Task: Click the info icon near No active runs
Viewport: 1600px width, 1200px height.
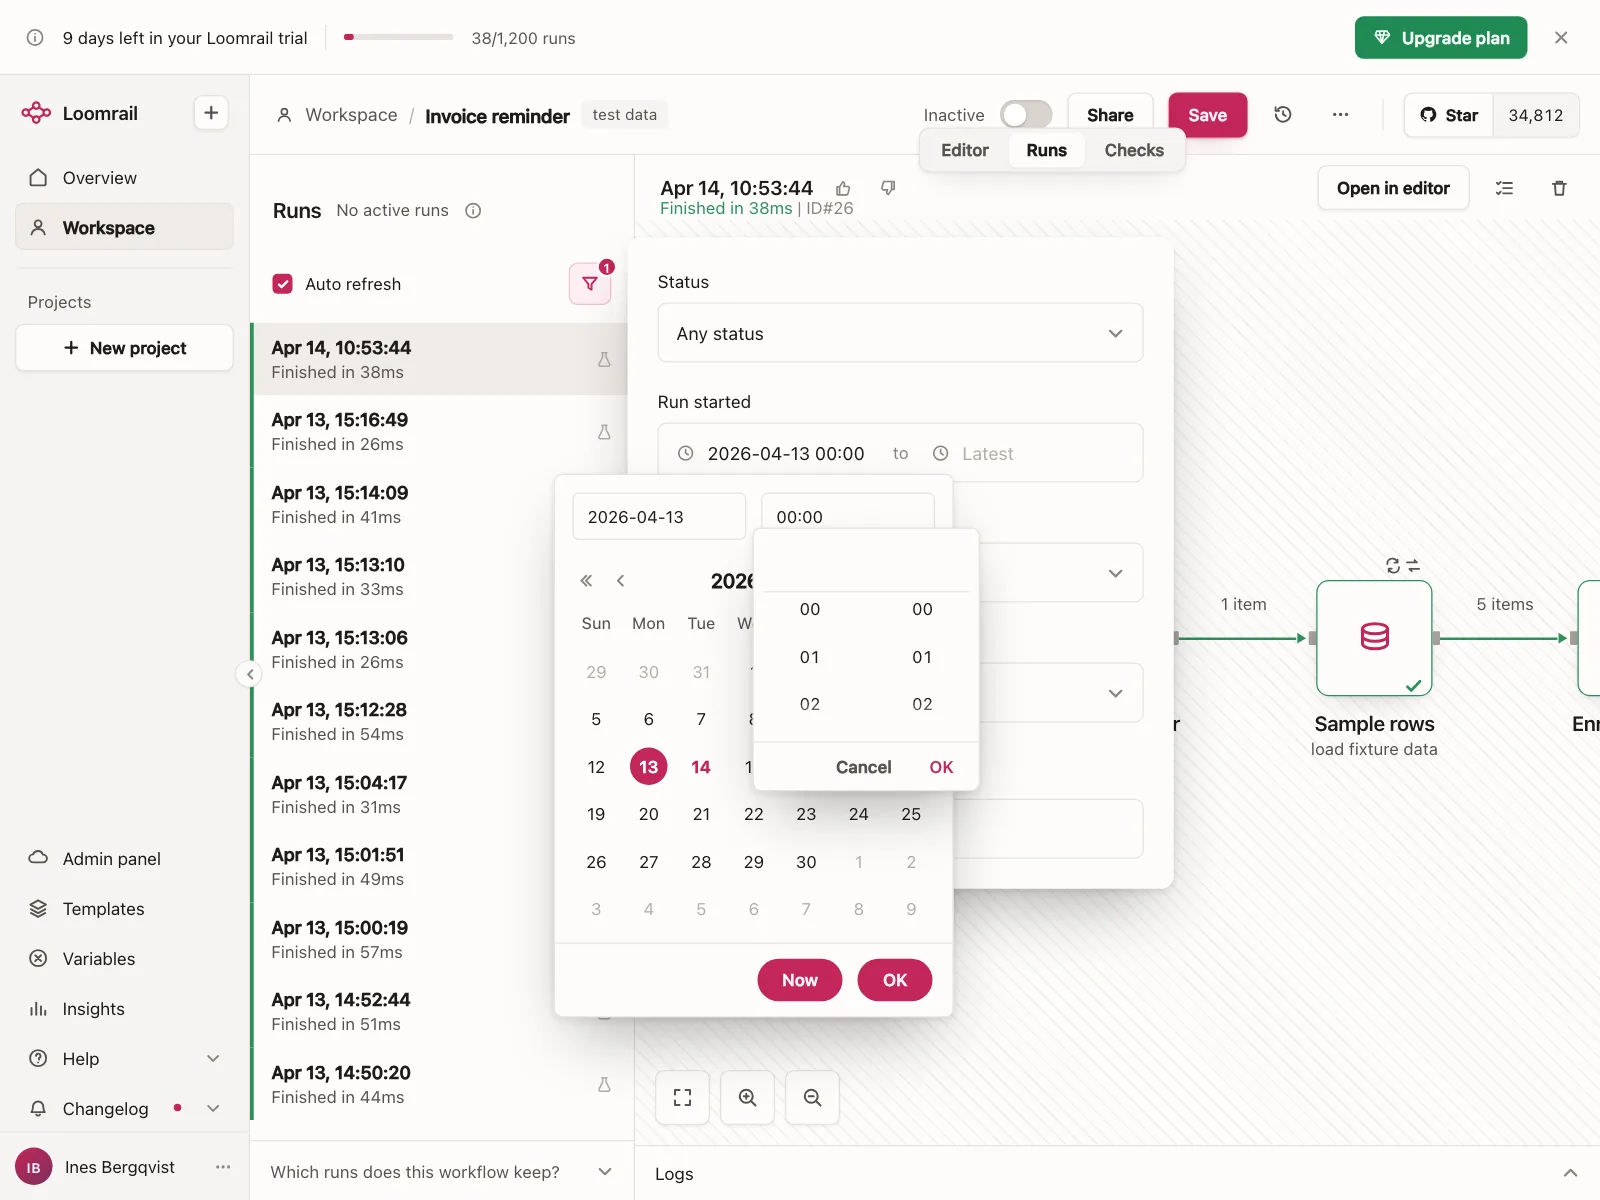Action: coord(473,210)
